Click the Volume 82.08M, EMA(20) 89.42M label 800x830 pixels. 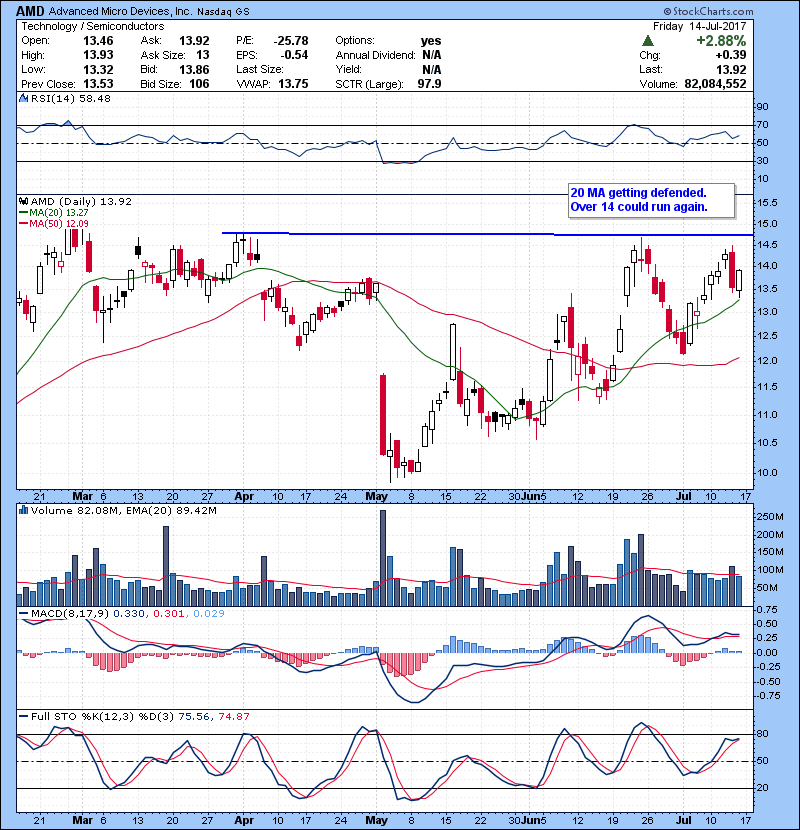point(123,511)
